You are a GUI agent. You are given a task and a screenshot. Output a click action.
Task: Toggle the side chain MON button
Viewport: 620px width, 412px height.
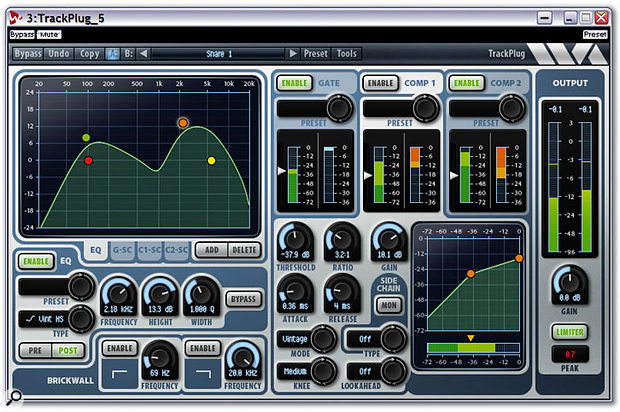click(x=389, y=305)
